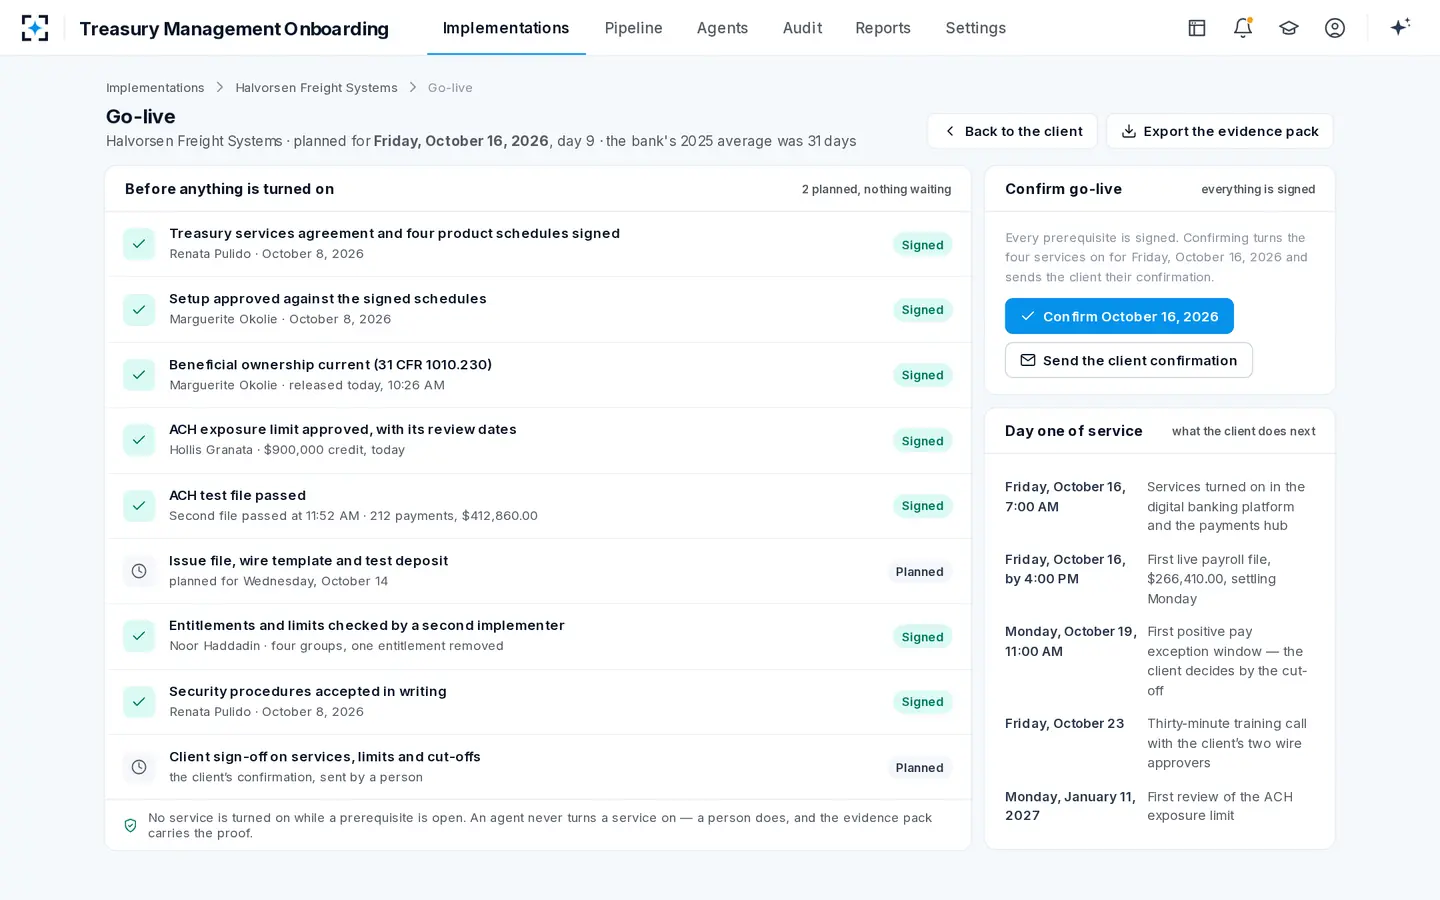Click Planned badge on Issue file row
The image size is (1440, 900).
click(919, 572)
